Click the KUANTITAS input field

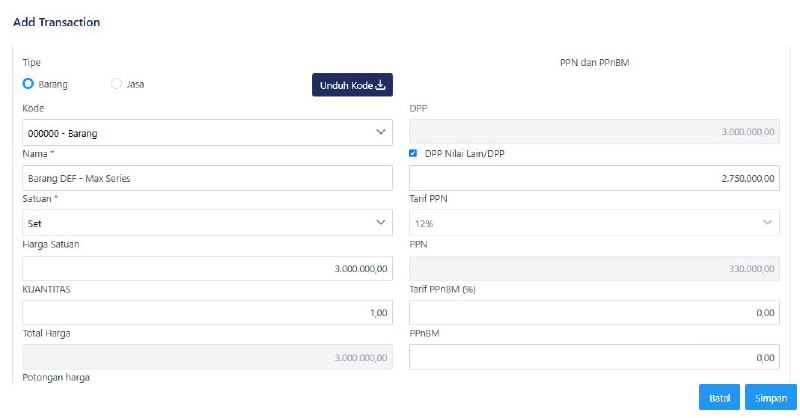point(206,313)
